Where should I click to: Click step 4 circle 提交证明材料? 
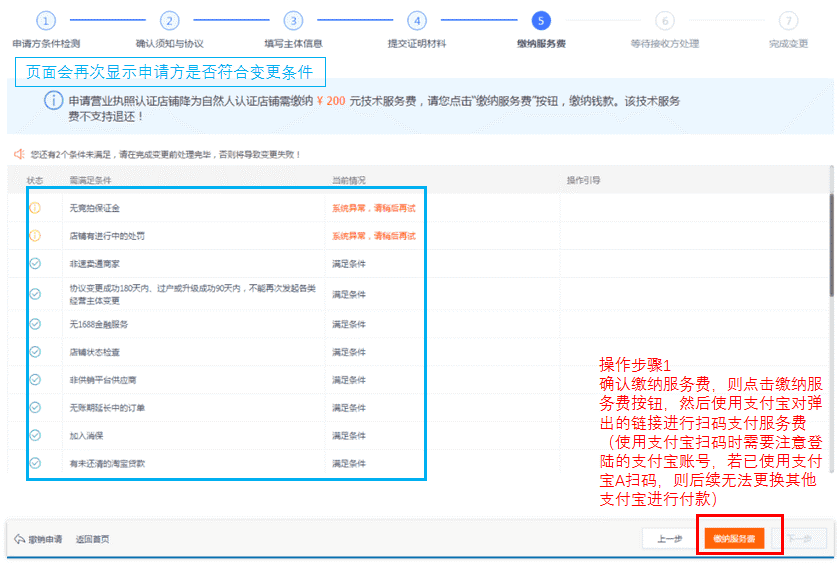[x=417, y=21]
